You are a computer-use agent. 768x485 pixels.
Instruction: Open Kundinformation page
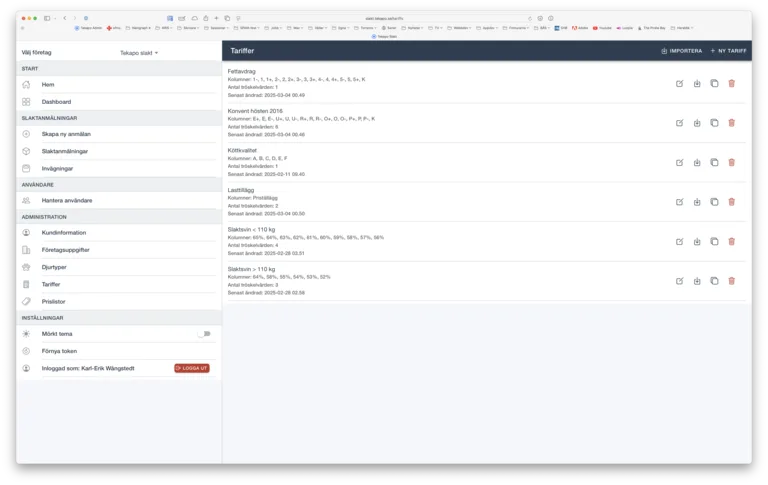(119, 233)
